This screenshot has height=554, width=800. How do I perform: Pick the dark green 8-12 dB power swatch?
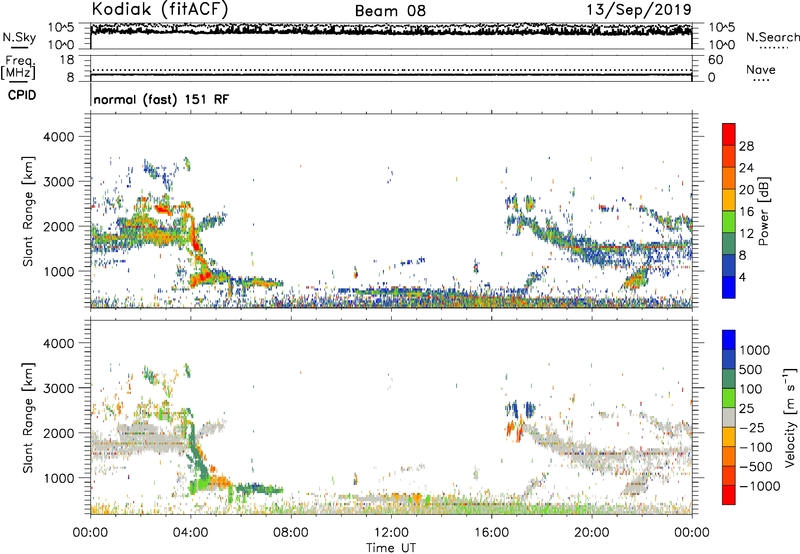729,243
